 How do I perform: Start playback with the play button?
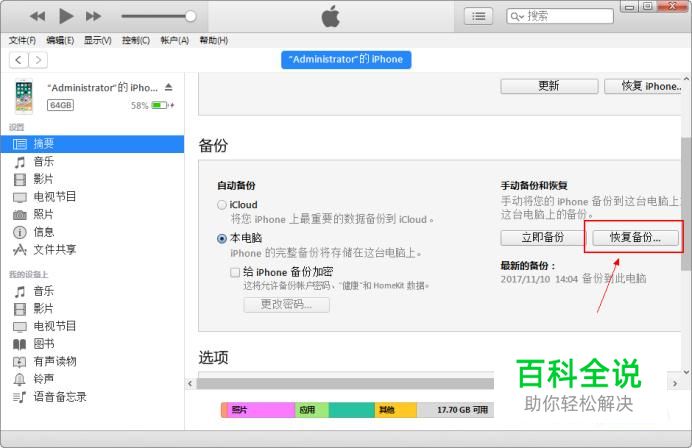click(66, 16)
